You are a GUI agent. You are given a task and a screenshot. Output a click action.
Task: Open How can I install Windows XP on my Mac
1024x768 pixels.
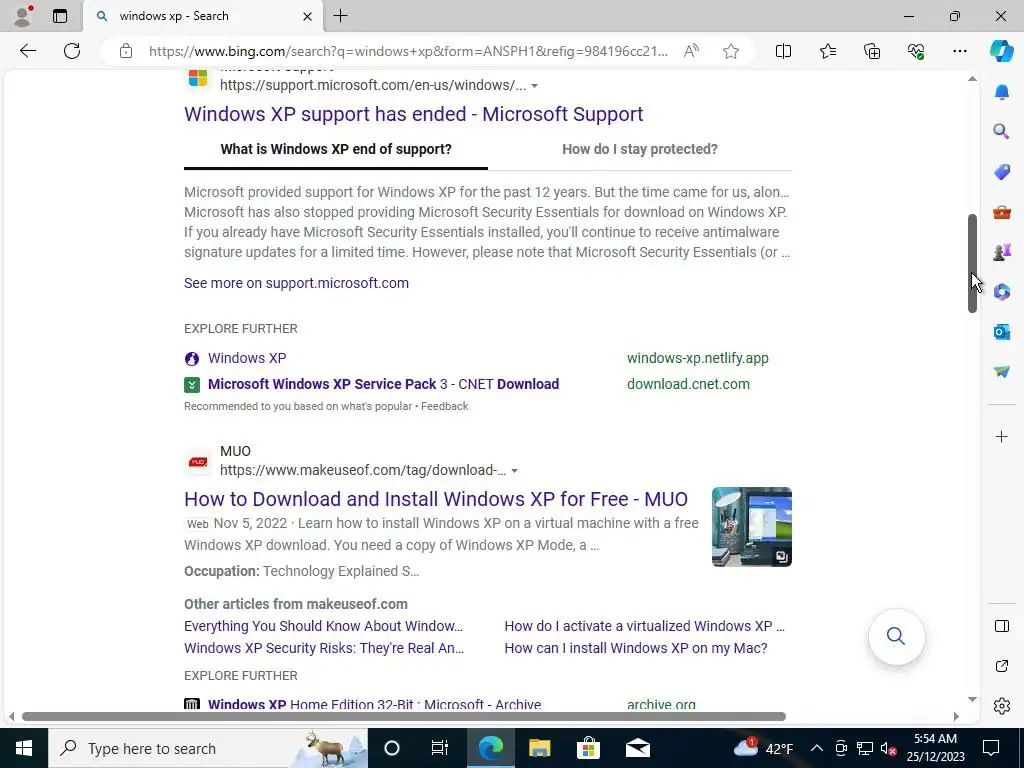click(635, 648)
